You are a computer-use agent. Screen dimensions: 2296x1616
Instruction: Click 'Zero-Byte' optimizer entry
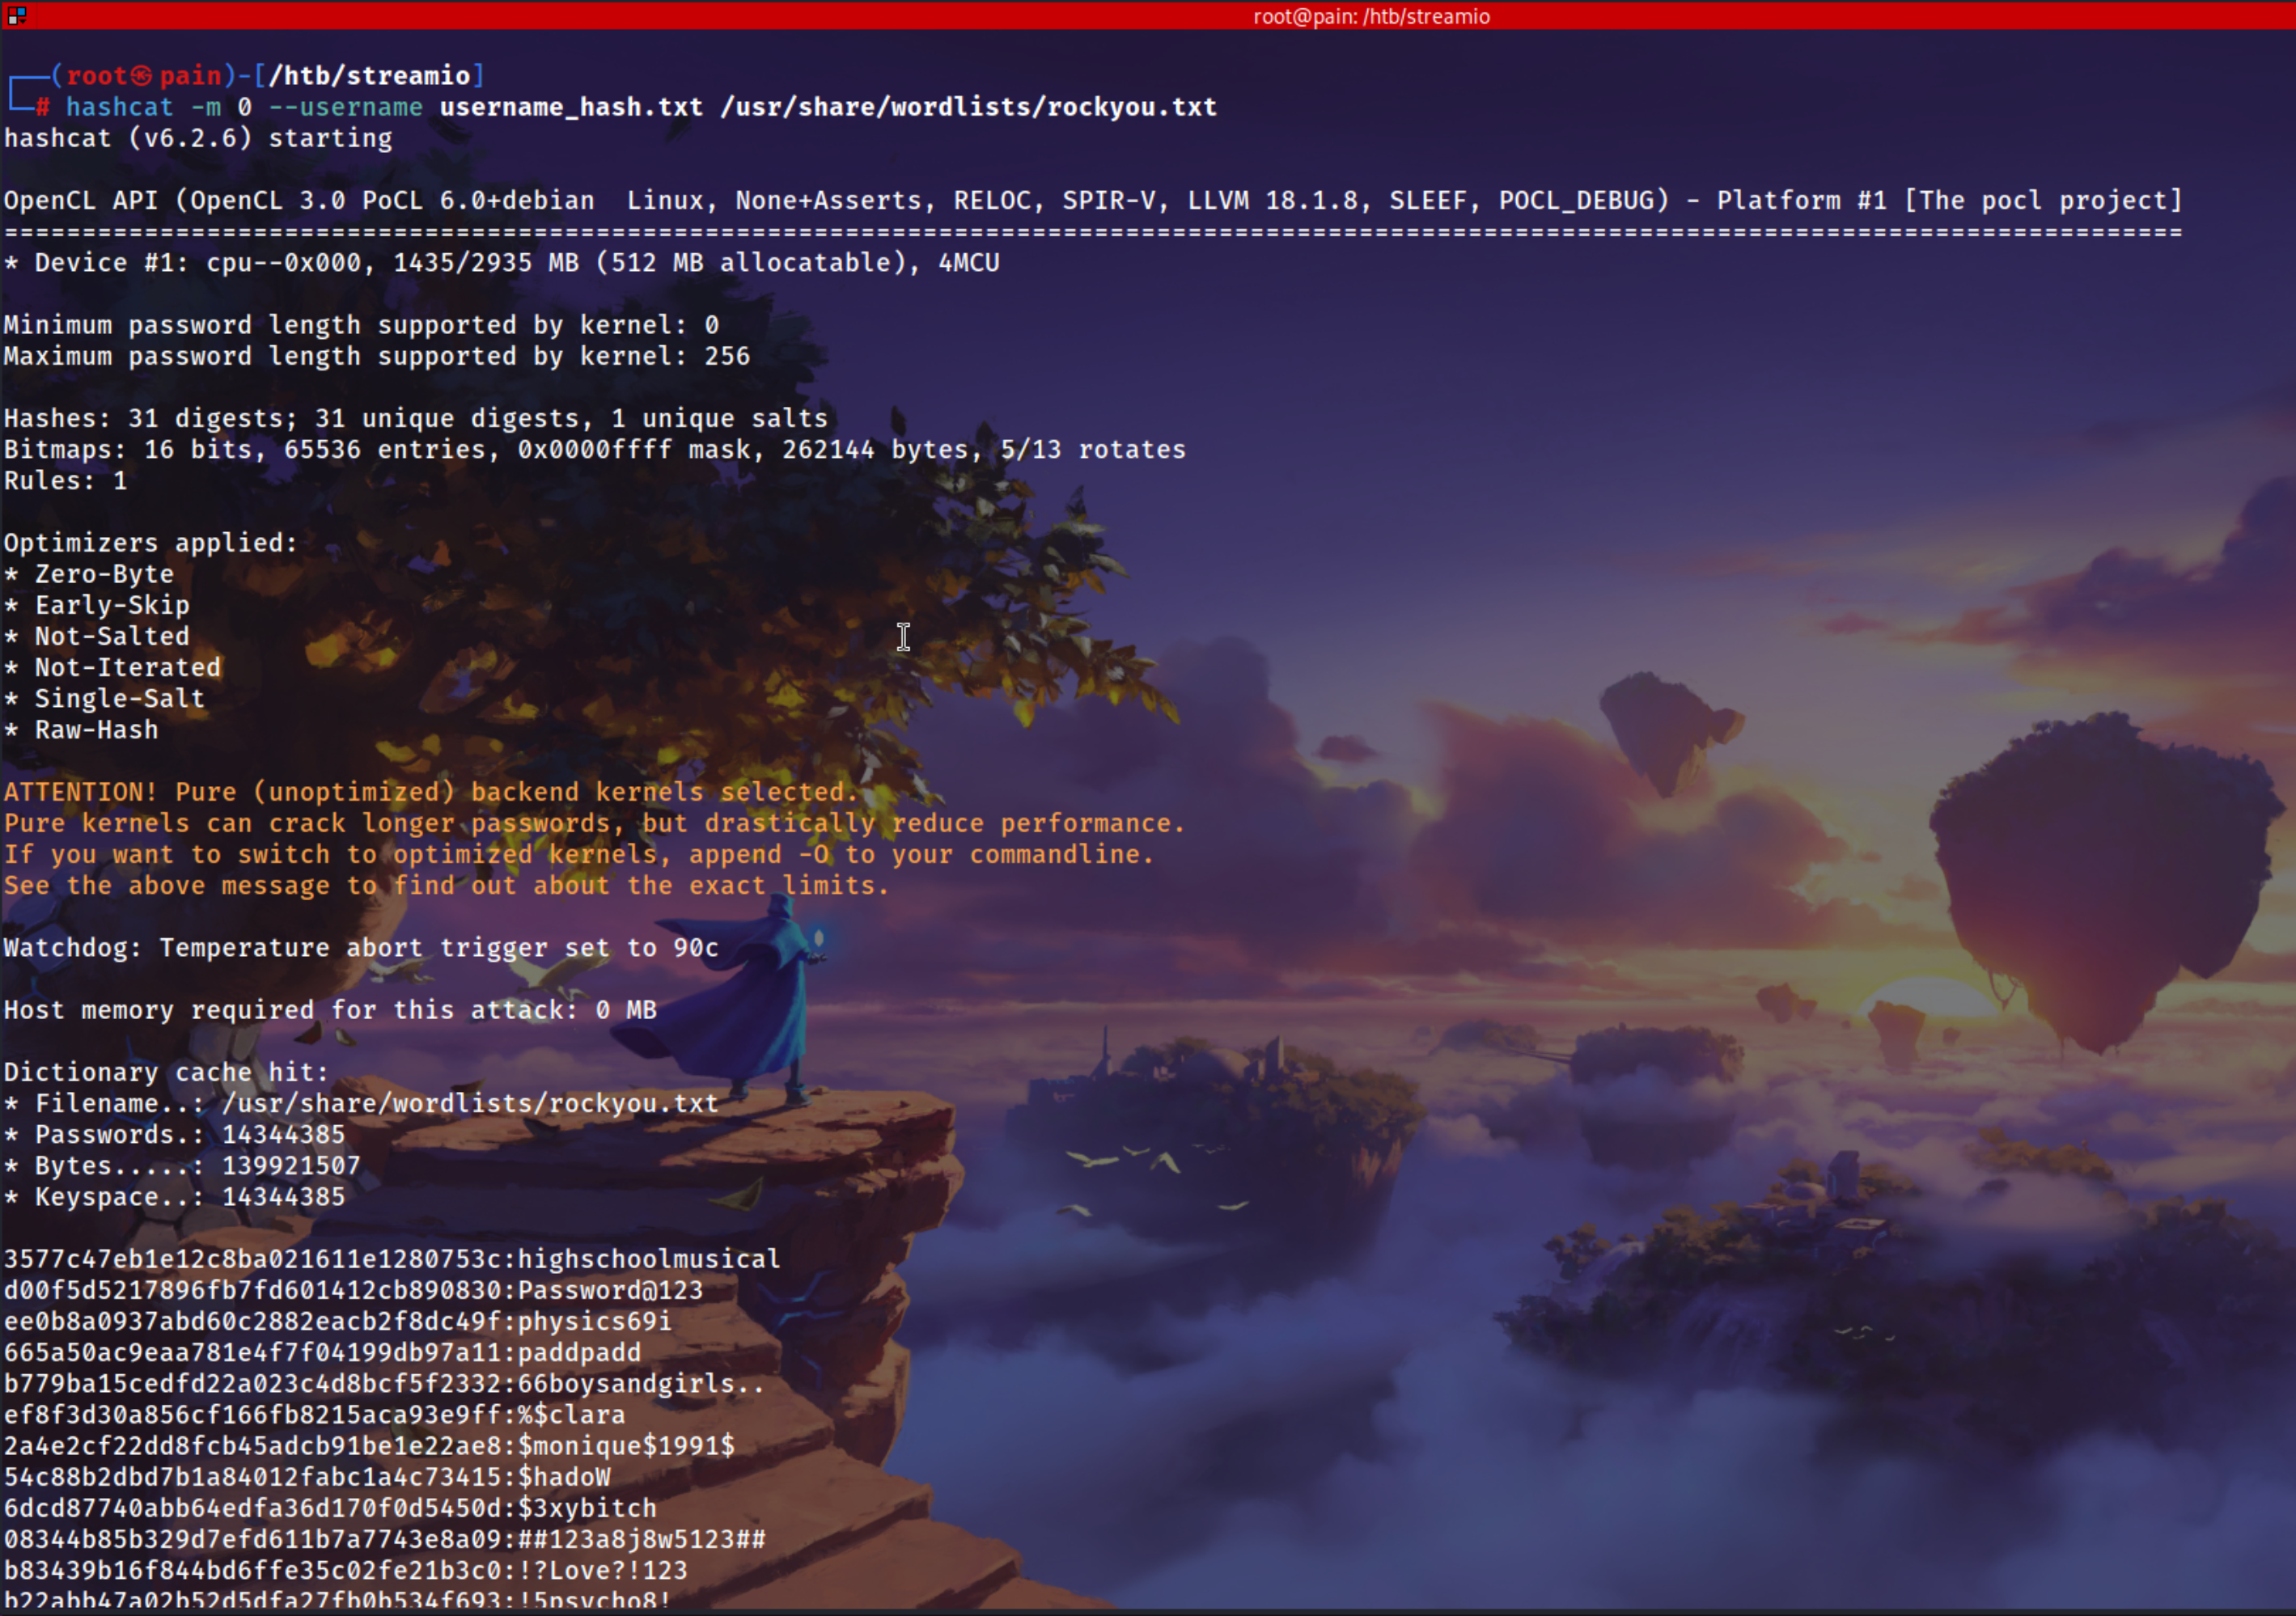click(x=104, y=574)
